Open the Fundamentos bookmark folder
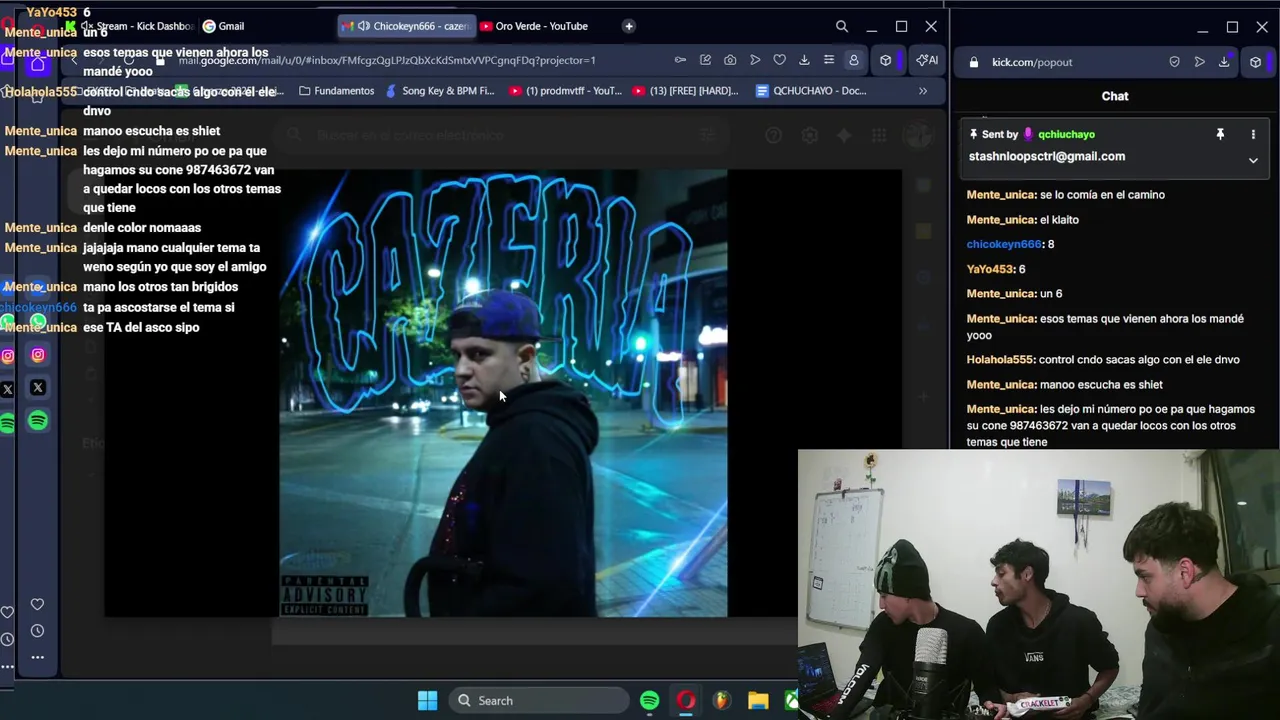This screenshot has width=1280, height=720. (336, 91)
